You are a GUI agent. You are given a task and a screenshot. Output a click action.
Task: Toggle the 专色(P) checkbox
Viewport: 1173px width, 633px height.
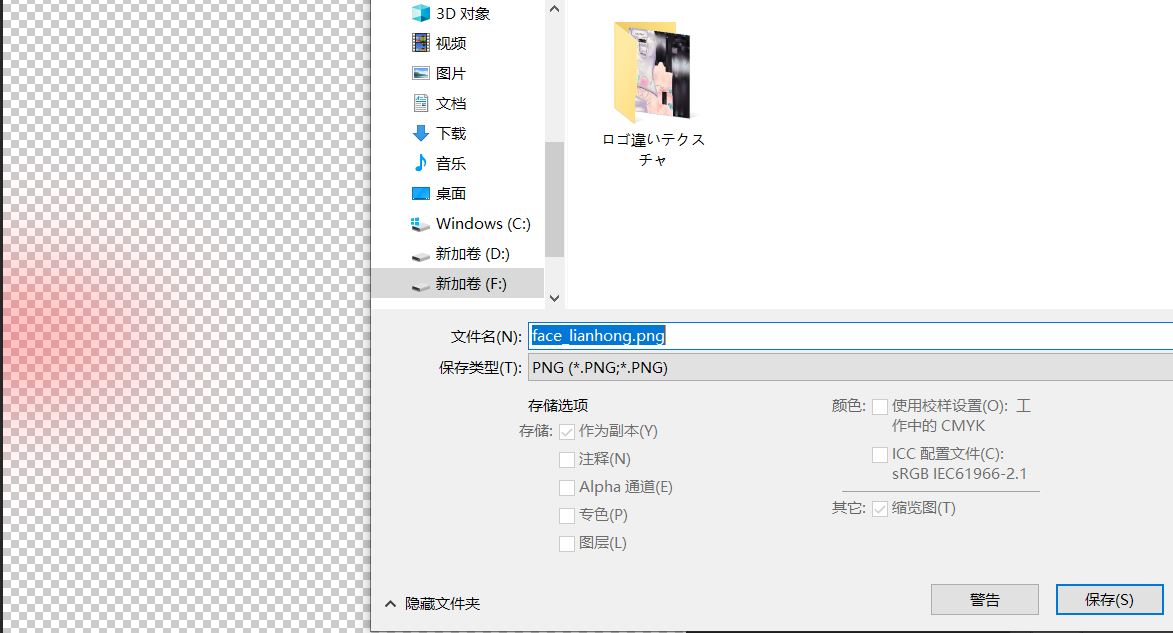point(567,516)
